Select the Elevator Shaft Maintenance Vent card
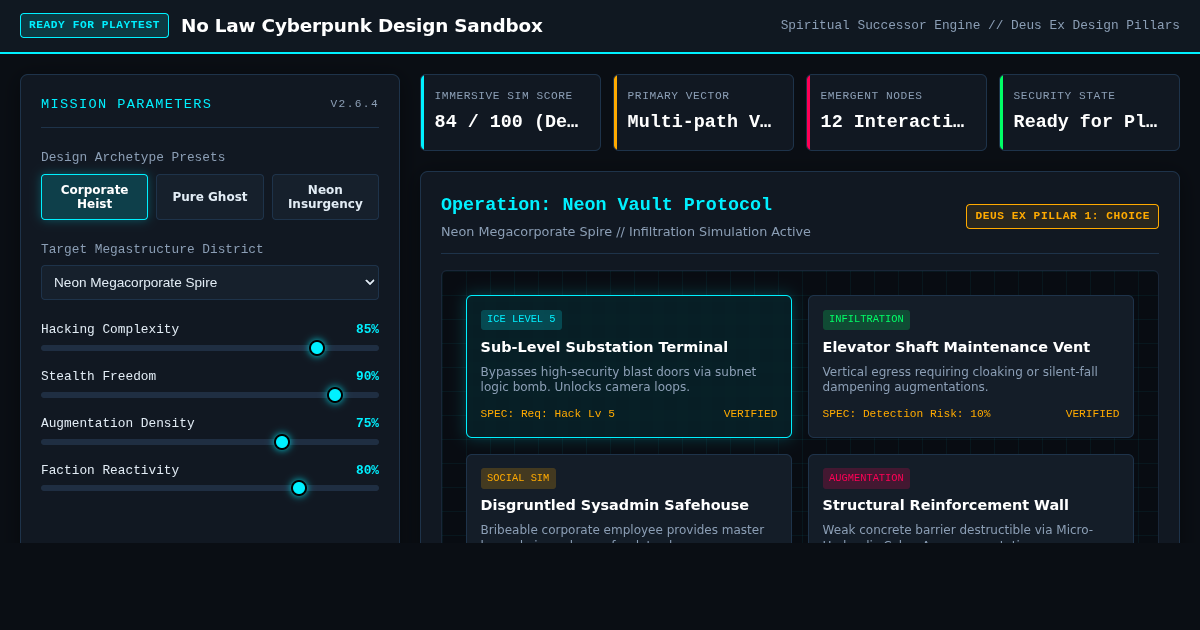This screenshot has height=630, width=1200. [971, 366]
